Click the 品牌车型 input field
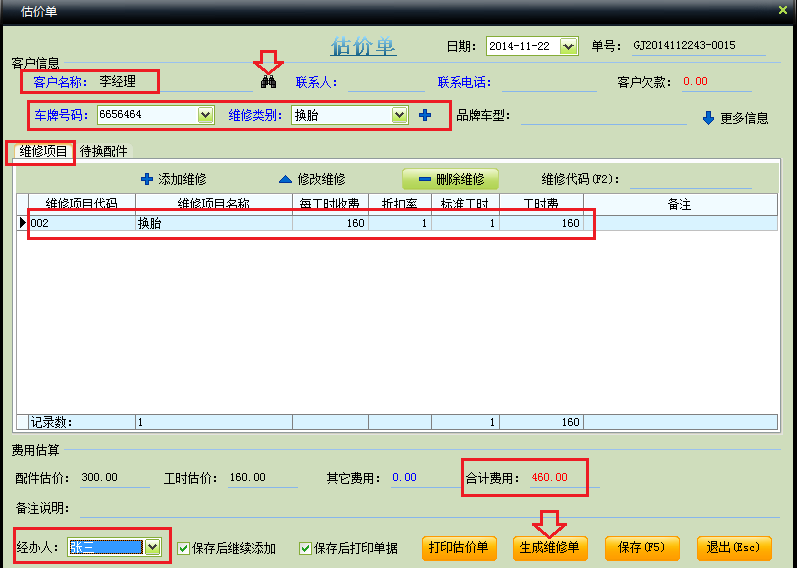The image size is (797, 568). click(x=604, y=115)
